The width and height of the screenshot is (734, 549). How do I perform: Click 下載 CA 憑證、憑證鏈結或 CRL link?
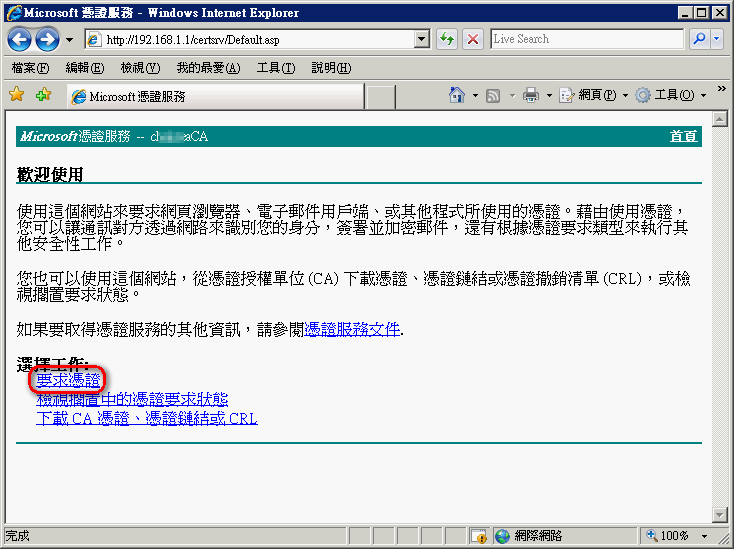tap(147, 418)
